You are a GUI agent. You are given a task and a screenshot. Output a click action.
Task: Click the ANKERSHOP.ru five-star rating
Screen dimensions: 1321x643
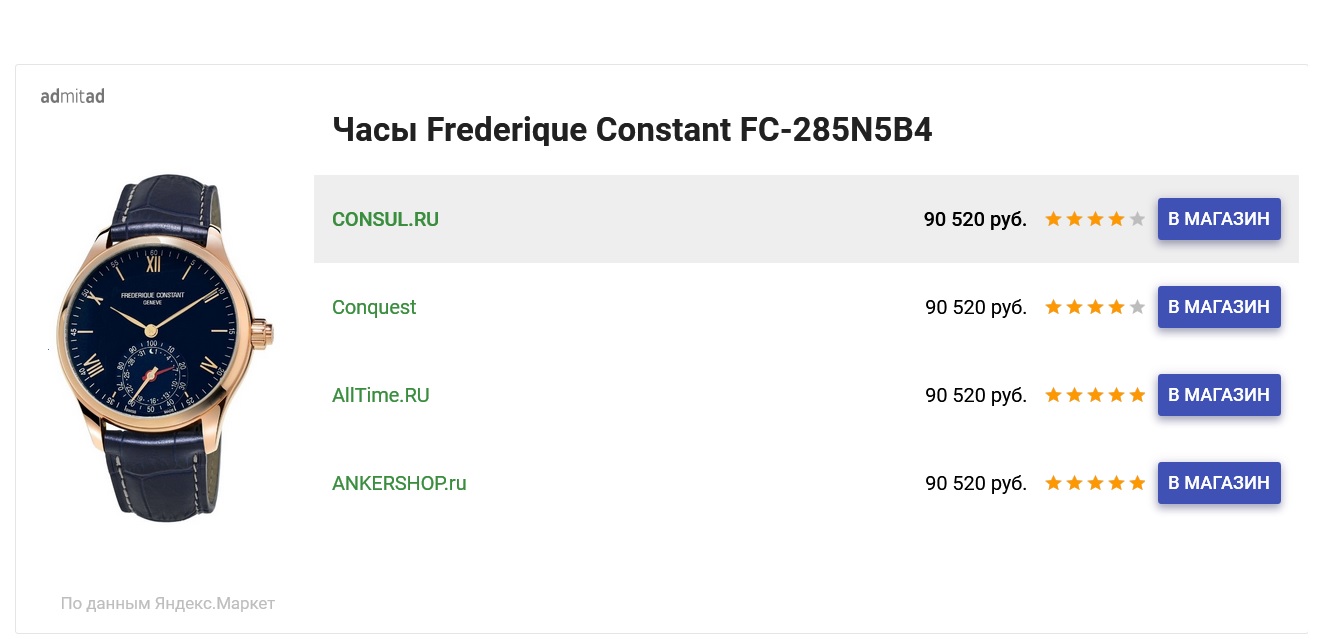[x=1095, y=483]
